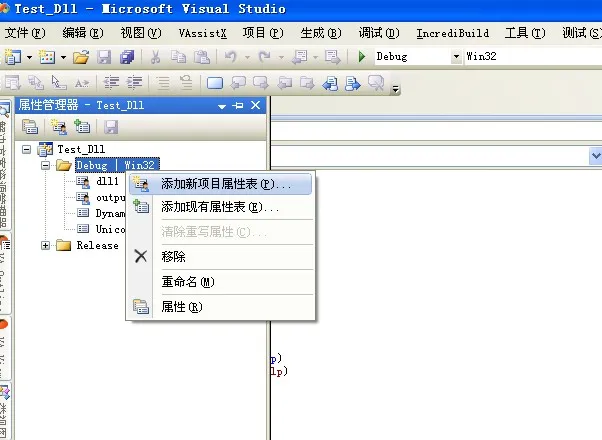Click the New Project toolbar icon

click(13, 57)
